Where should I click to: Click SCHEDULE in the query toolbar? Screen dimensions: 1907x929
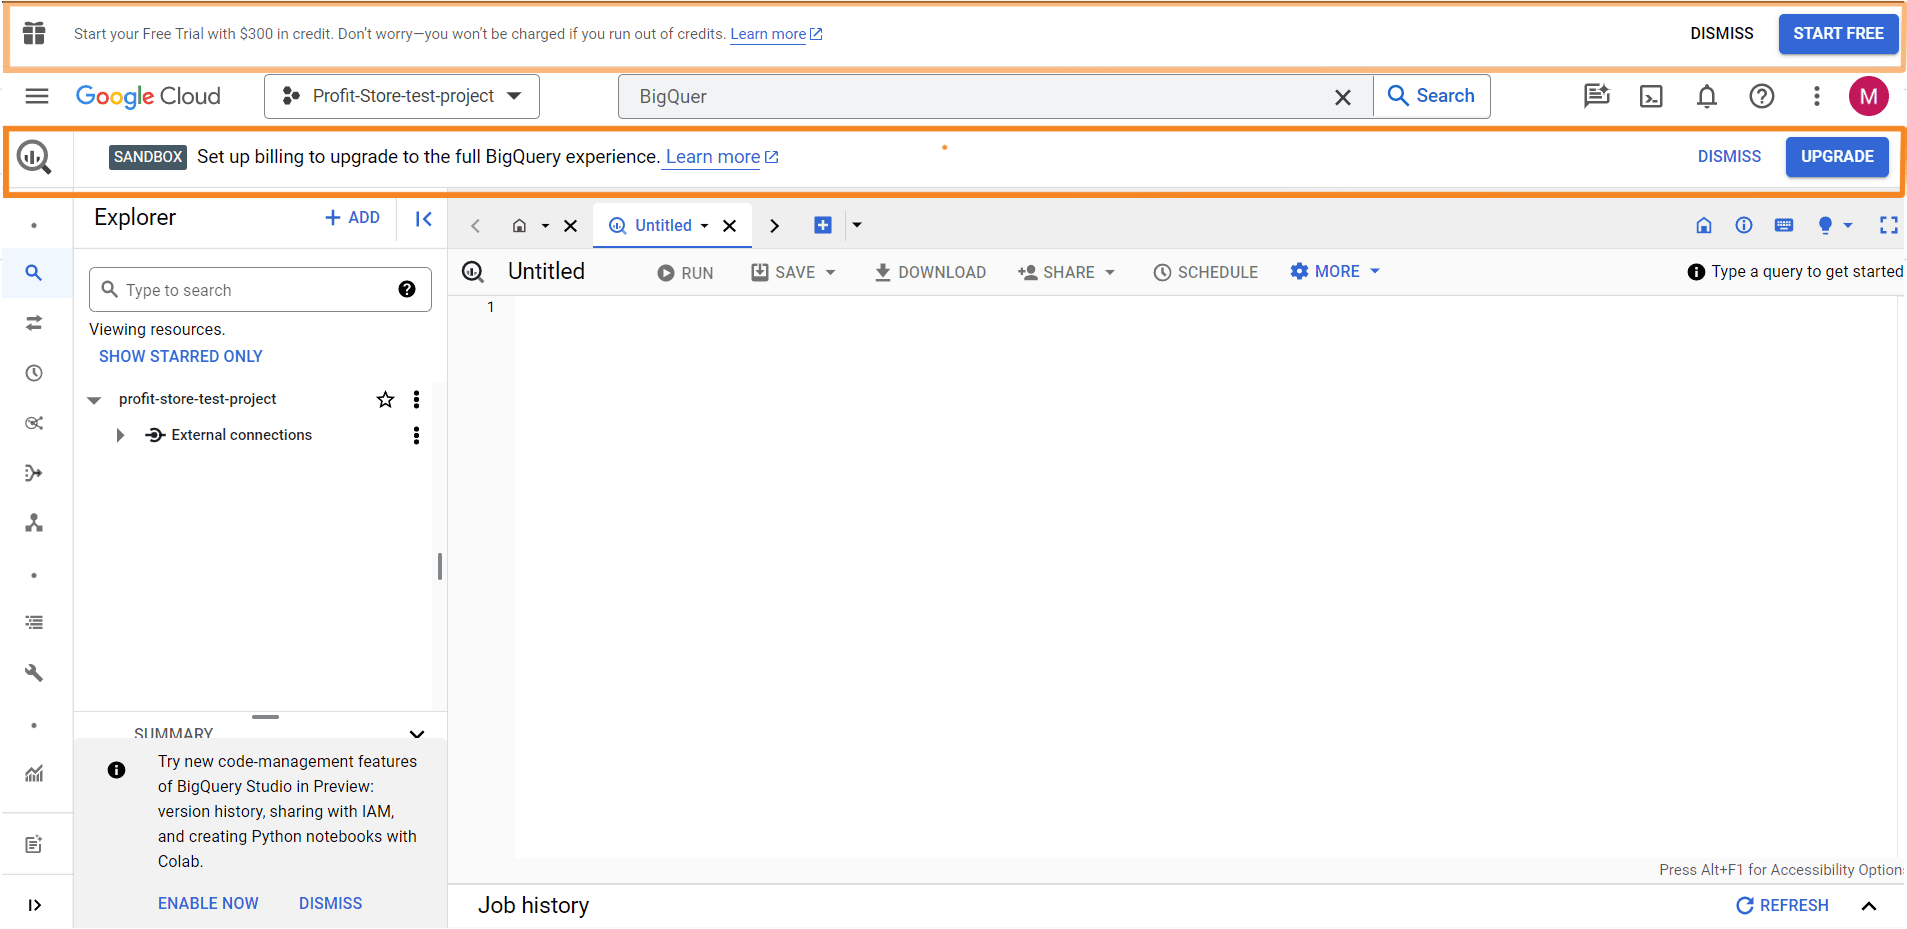[1205, 272]
